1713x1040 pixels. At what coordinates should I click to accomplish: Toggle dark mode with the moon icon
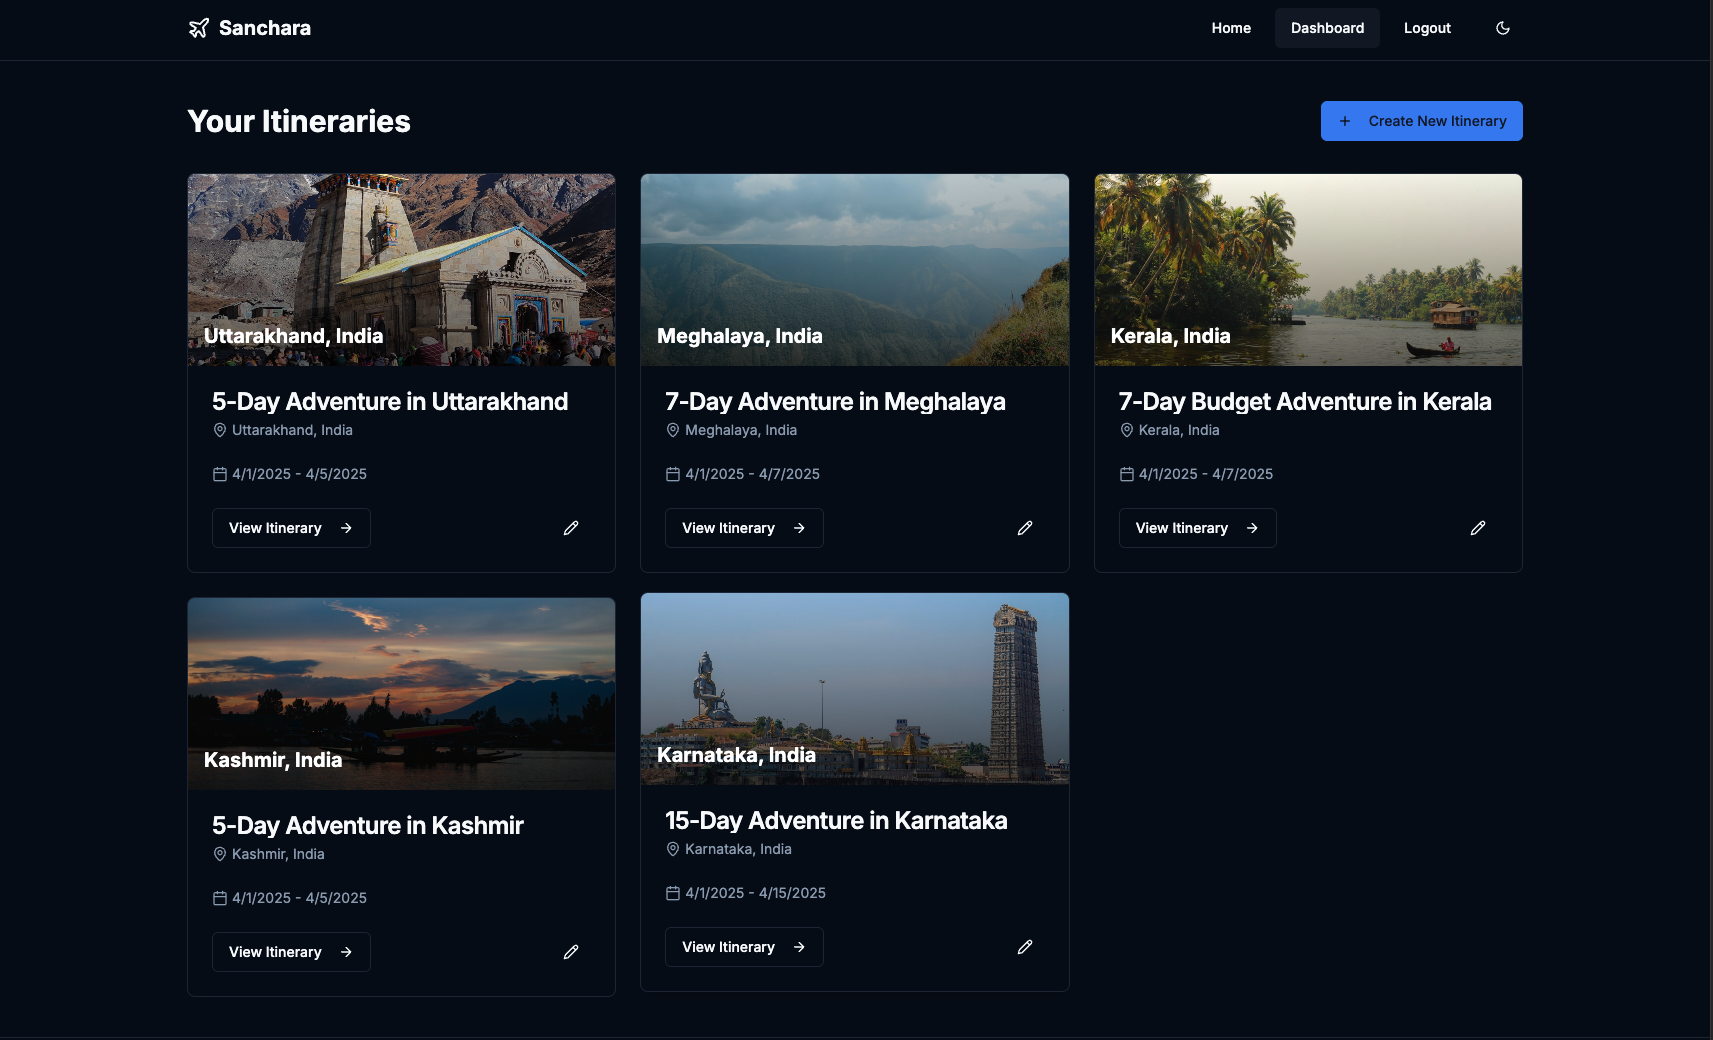pyautogui.click(x=1502, y=28)
